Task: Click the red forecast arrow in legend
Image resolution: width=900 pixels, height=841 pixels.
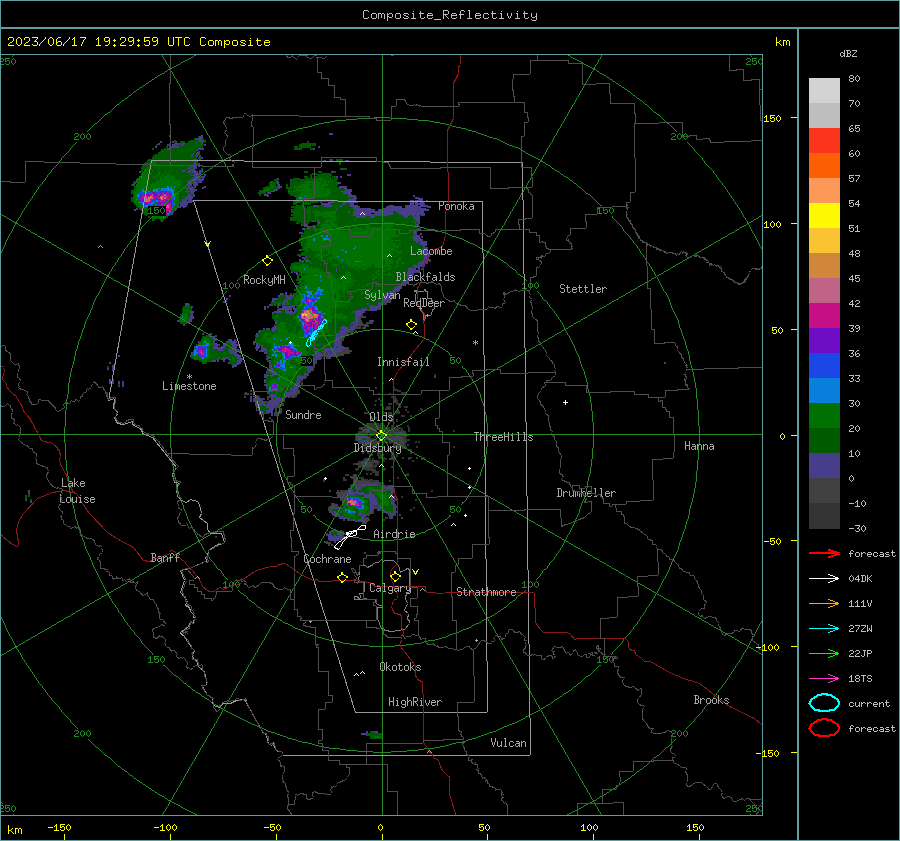Action: (x=824, y=553)
